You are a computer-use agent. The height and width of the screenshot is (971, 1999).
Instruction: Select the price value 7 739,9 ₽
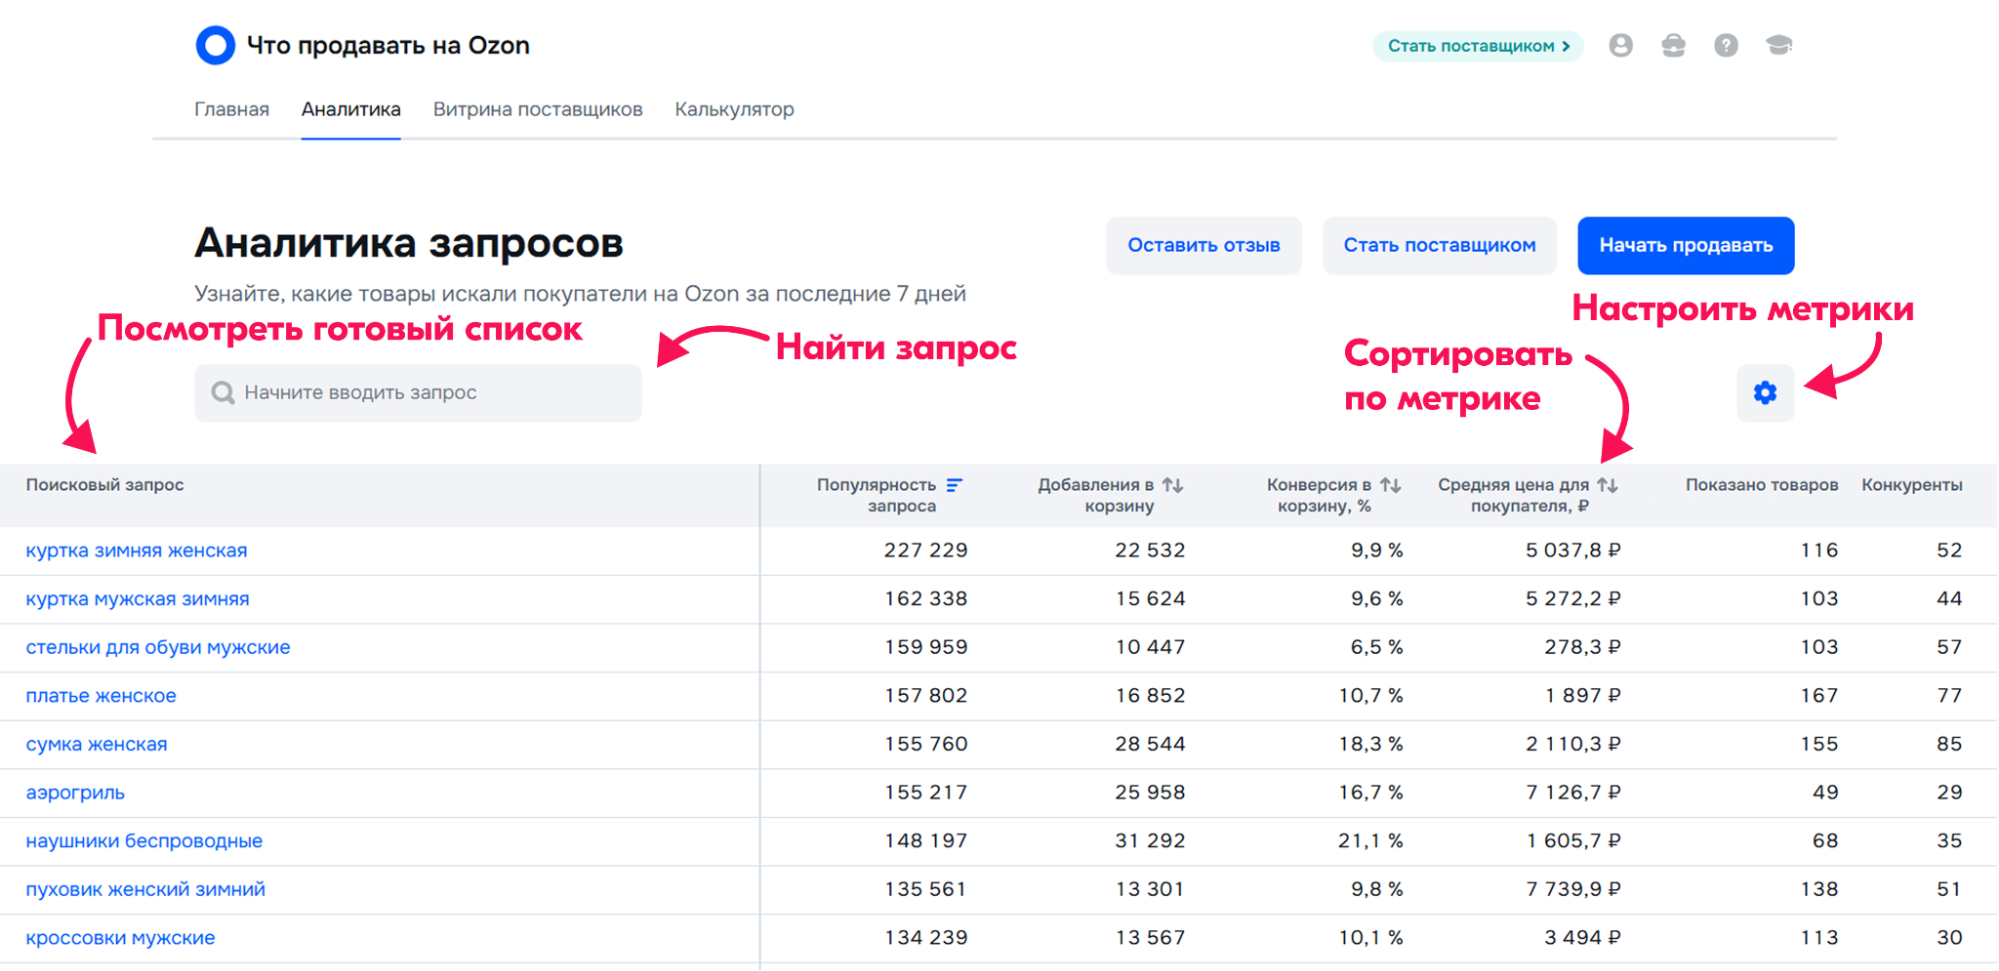1573,889
